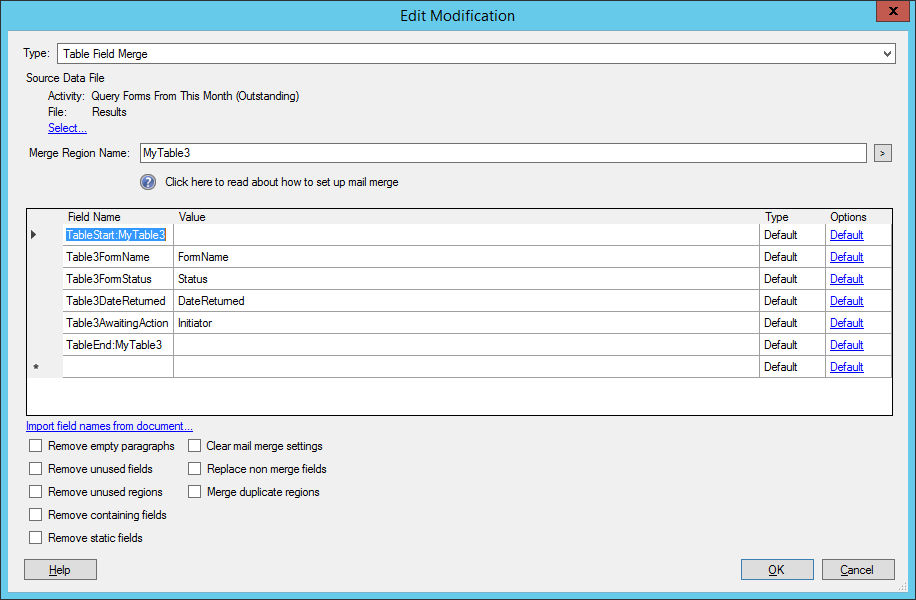This screenshot has width=916, height=600.
Task: Click the Select... source data file link
Action: point(67,128)
